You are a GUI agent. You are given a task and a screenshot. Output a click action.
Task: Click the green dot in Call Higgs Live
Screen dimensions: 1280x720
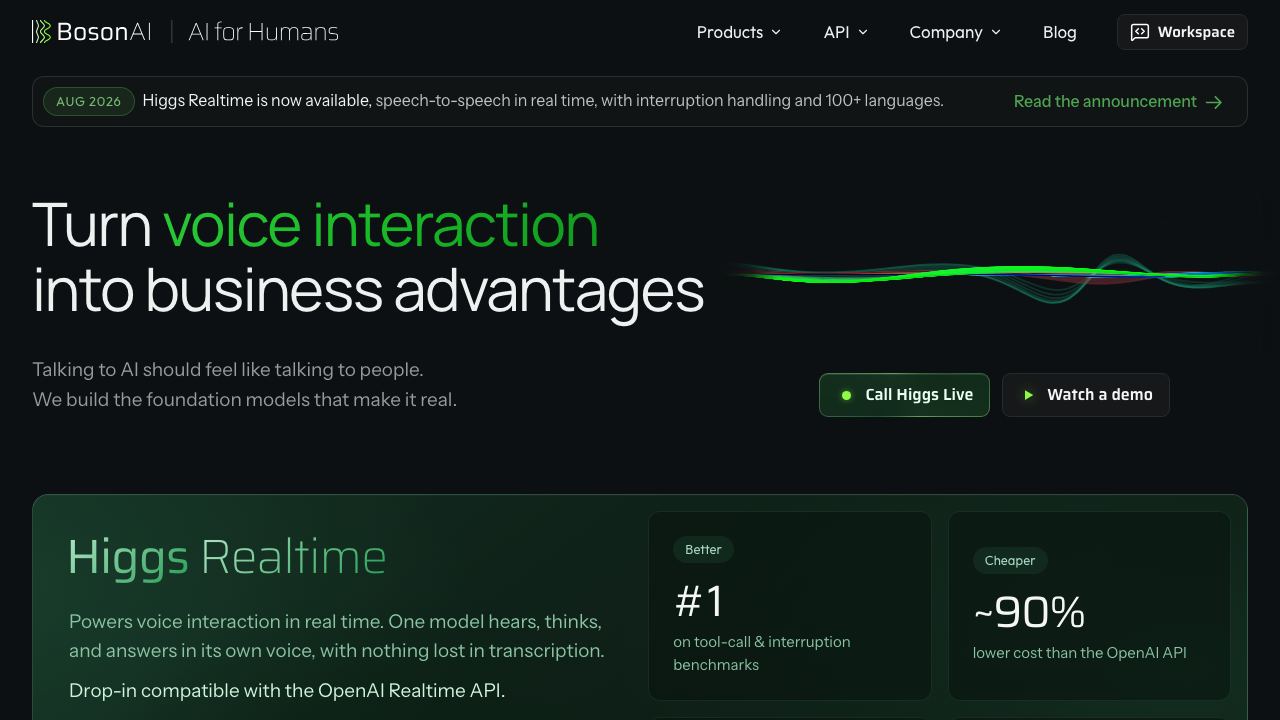click(846, 395)
